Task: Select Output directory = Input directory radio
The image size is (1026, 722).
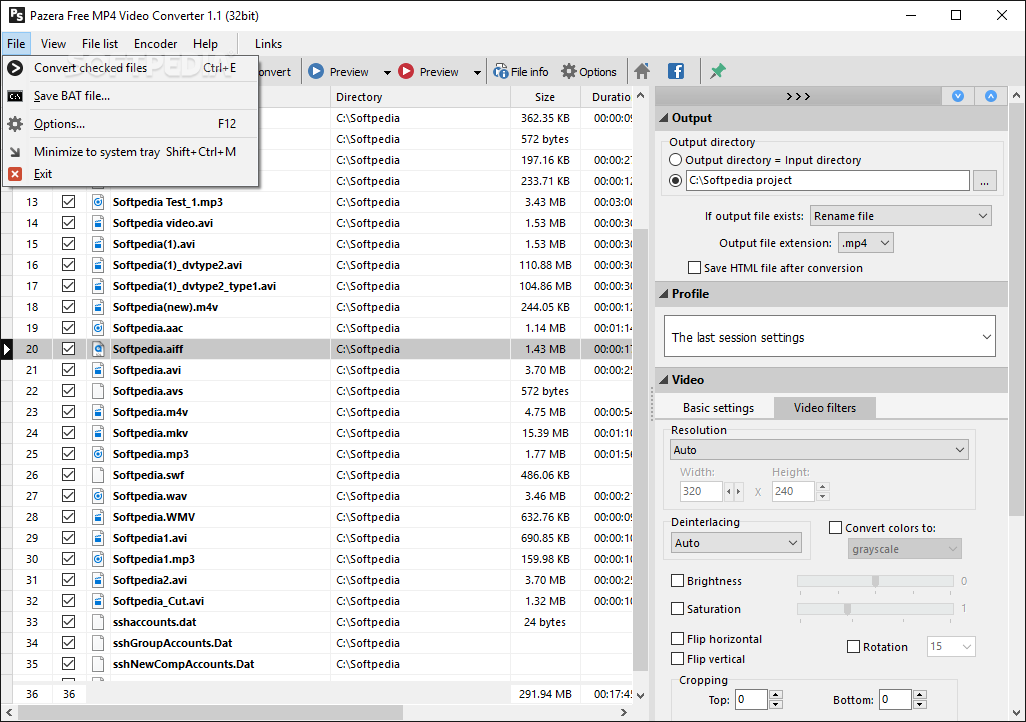Action: 675,160
